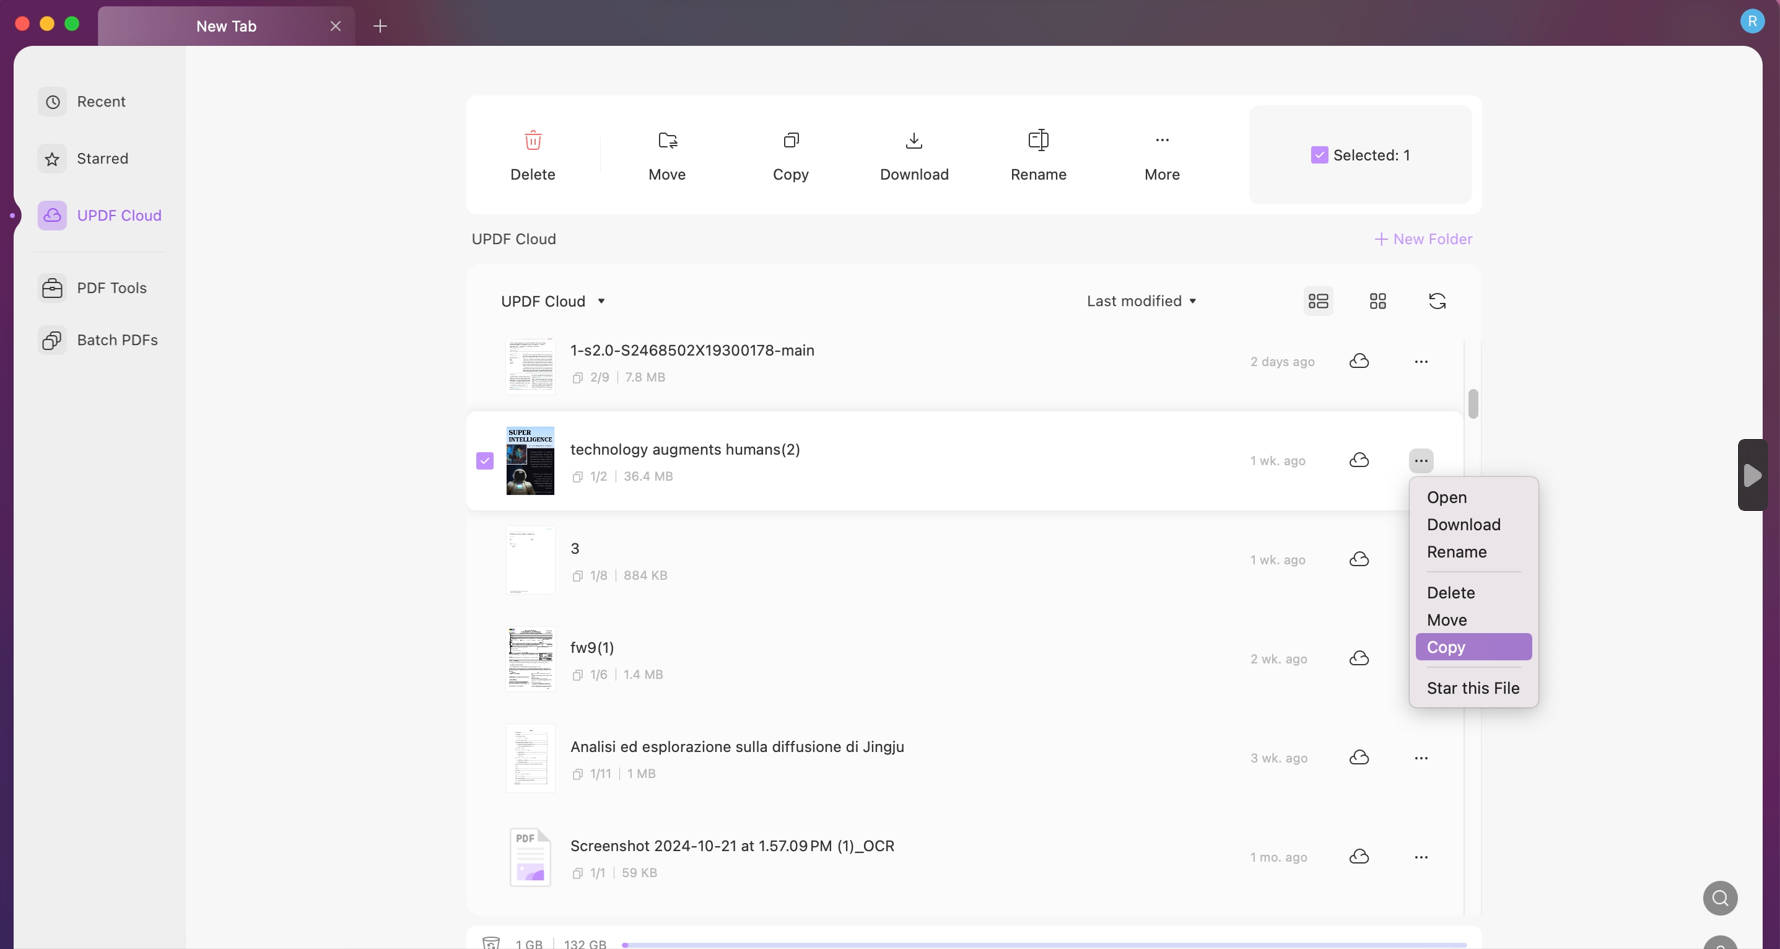Click the cloud storage usage bar
Image resolution: width=1780 pixels, height=949 pixels.
1044,944
